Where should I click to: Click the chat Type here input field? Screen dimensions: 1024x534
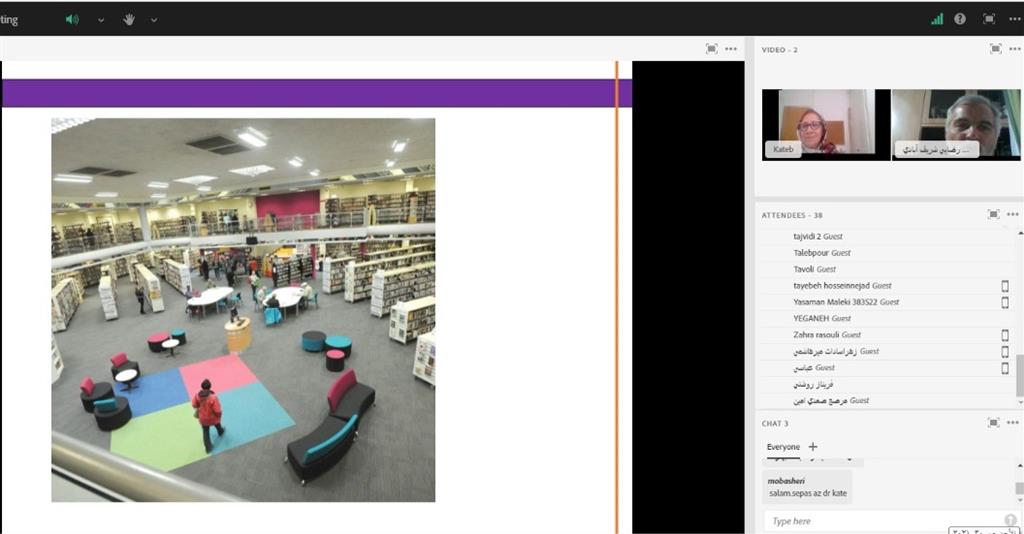882,521
